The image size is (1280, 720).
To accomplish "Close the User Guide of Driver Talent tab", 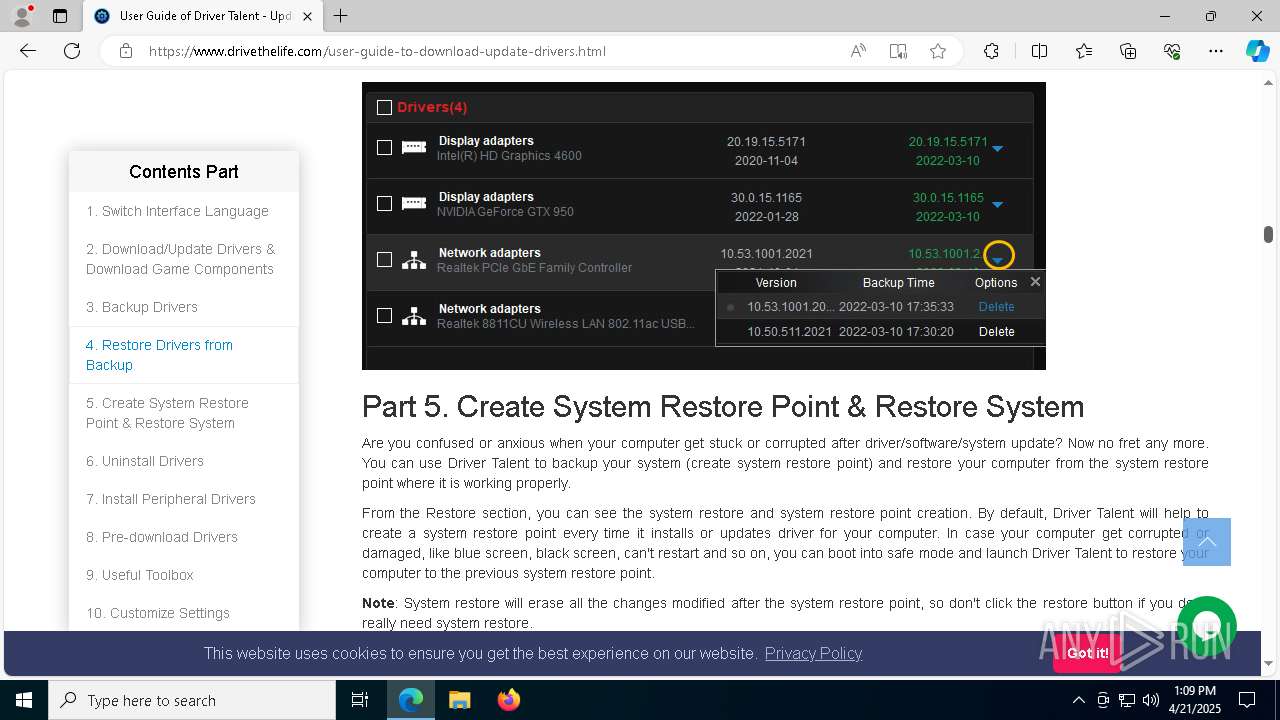I will tap(308, 16).
